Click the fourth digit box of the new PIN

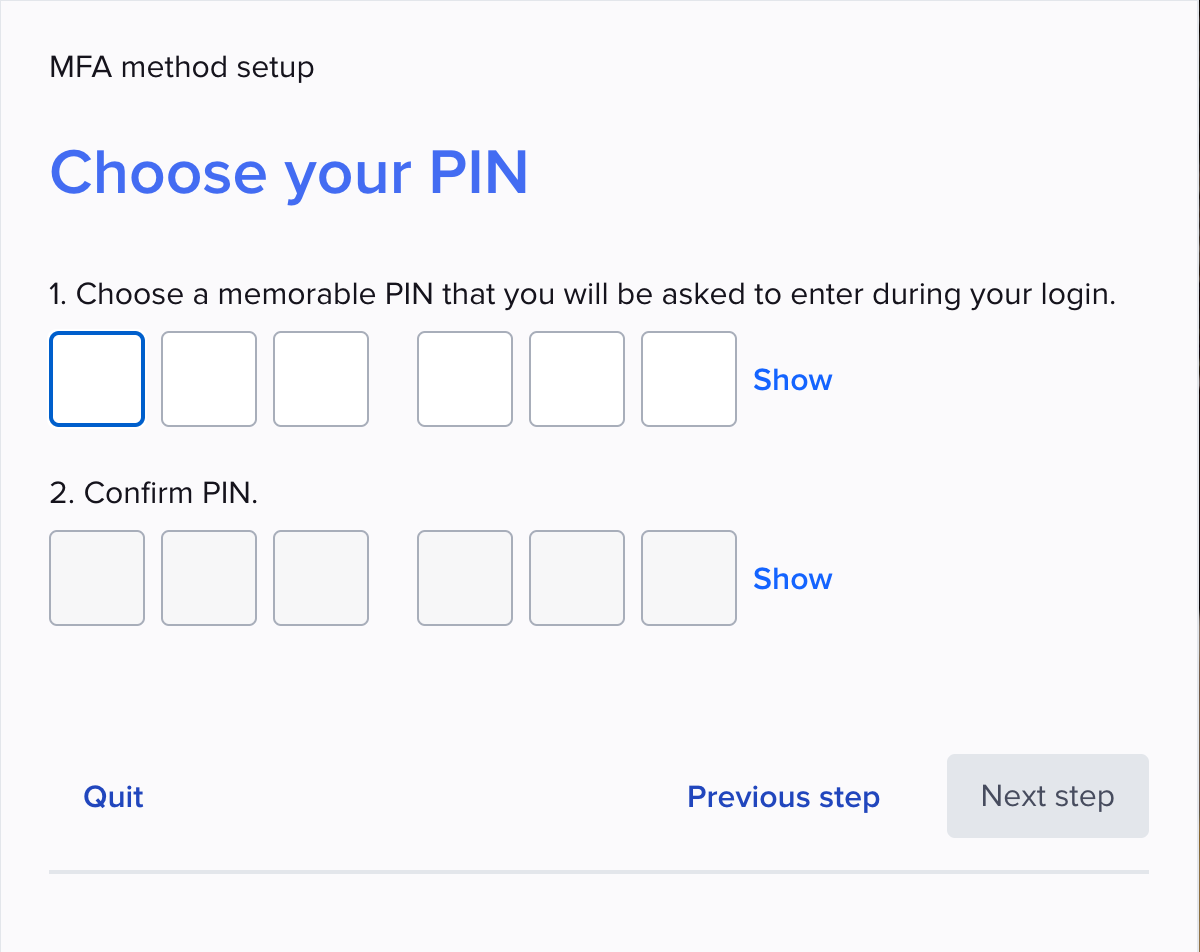(x=465, y=379)
